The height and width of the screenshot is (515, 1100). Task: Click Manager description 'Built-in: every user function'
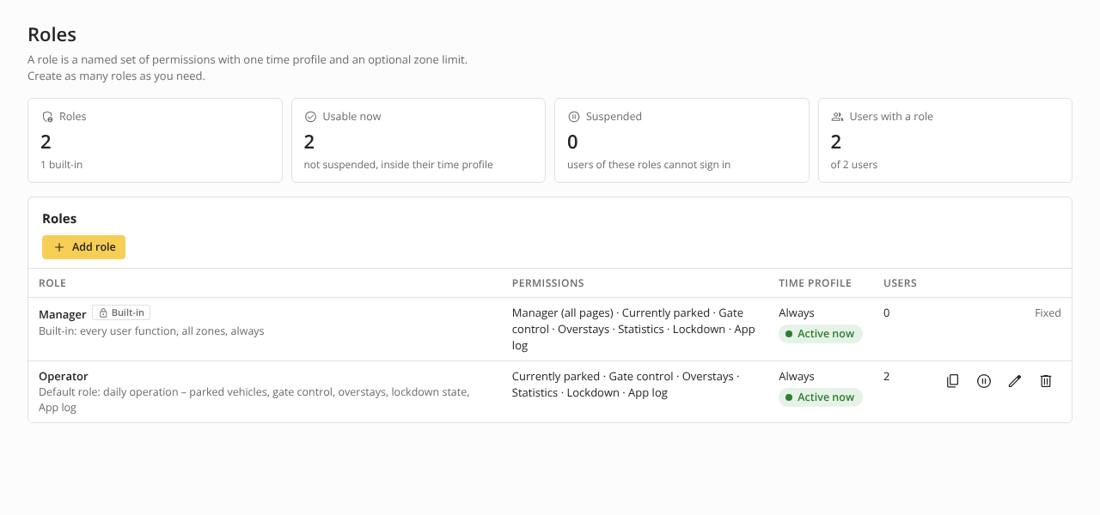coord(152,331)
